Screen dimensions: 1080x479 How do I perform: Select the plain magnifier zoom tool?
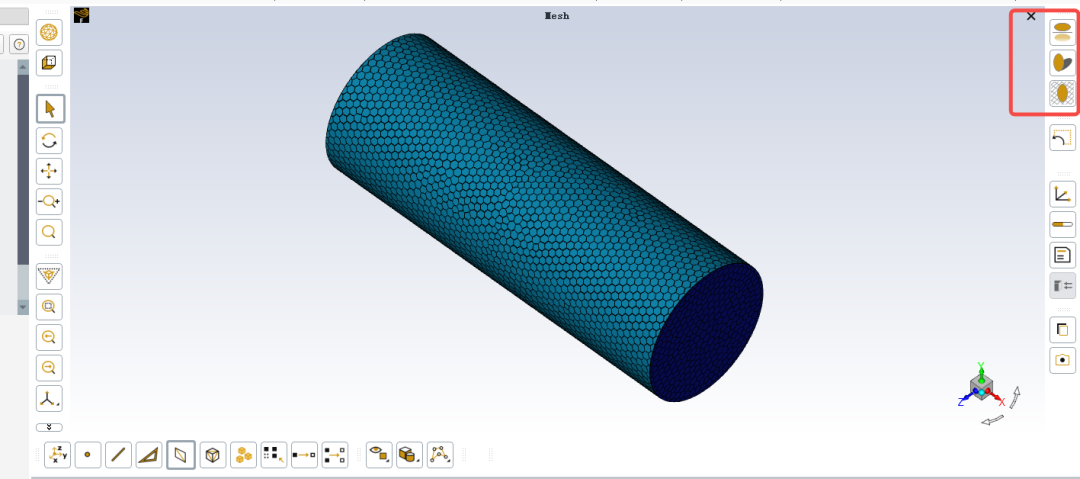pyautogui.click(x=49, y=232)
